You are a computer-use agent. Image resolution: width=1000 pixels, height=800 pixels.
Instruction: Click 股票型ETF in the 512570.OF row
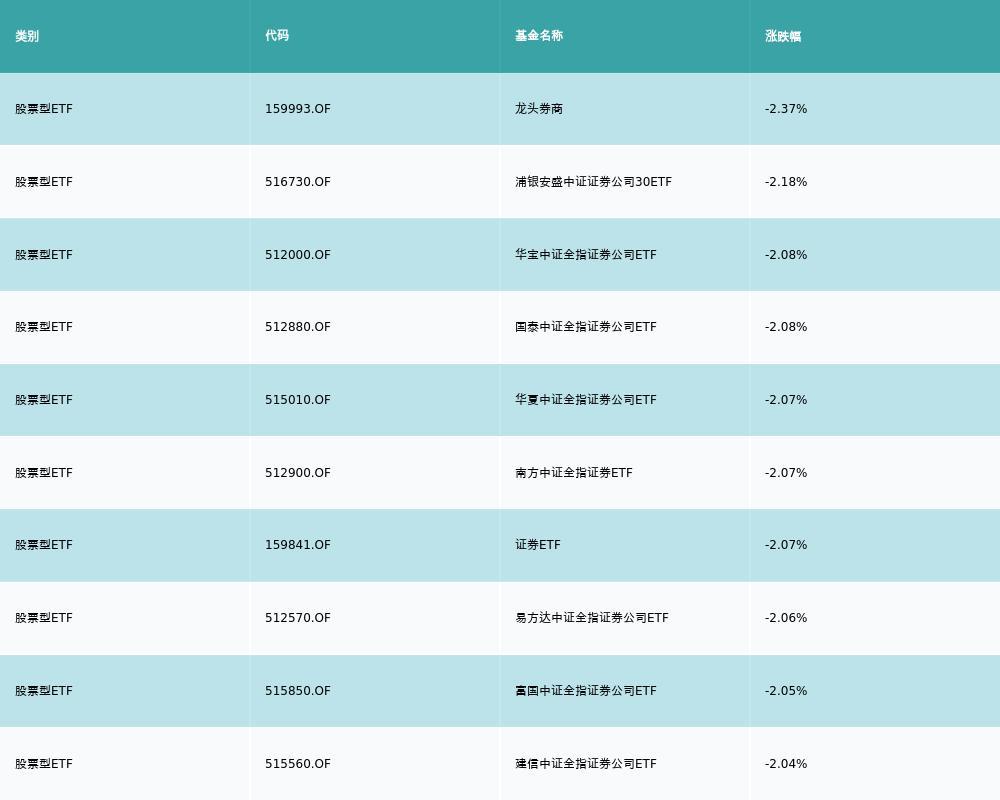coord(43,618)
